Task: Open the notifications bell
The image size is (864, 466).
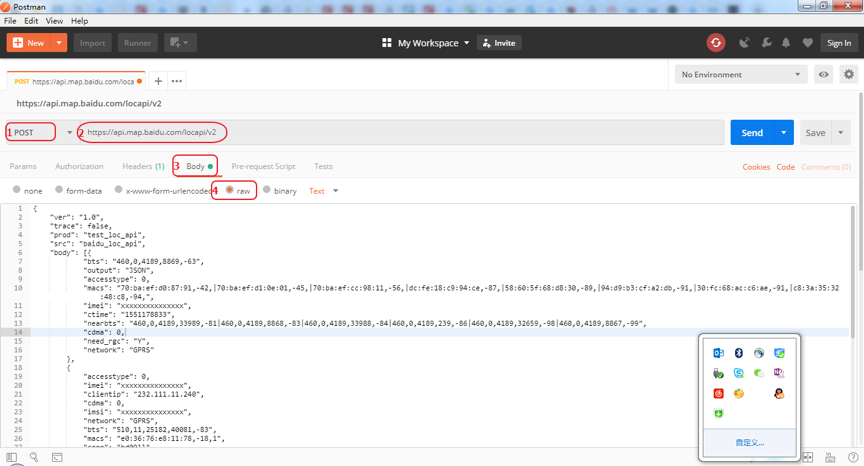Action: click(786, 43)
